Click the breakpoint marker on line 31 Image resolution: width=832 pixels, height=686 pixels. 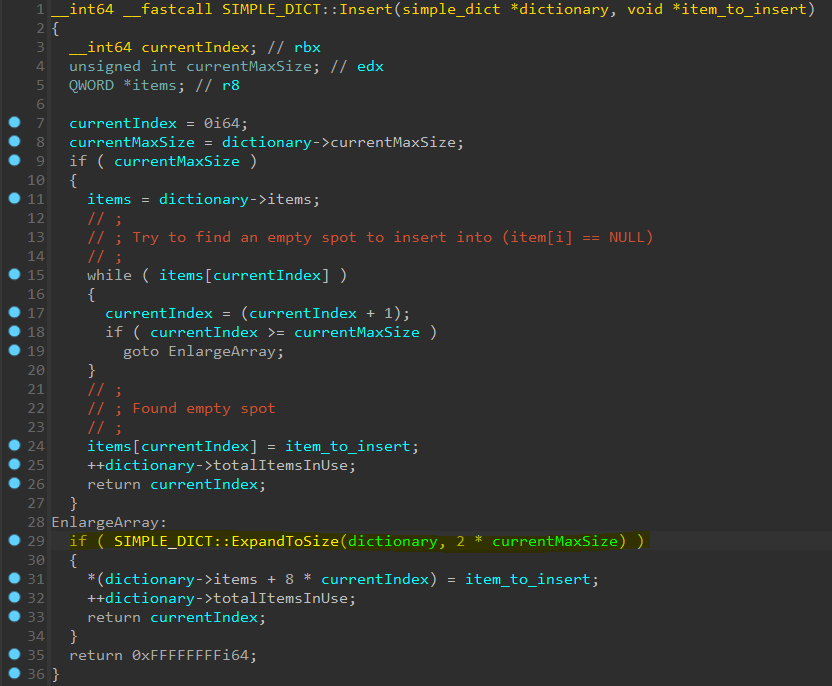tap(14, 579)
